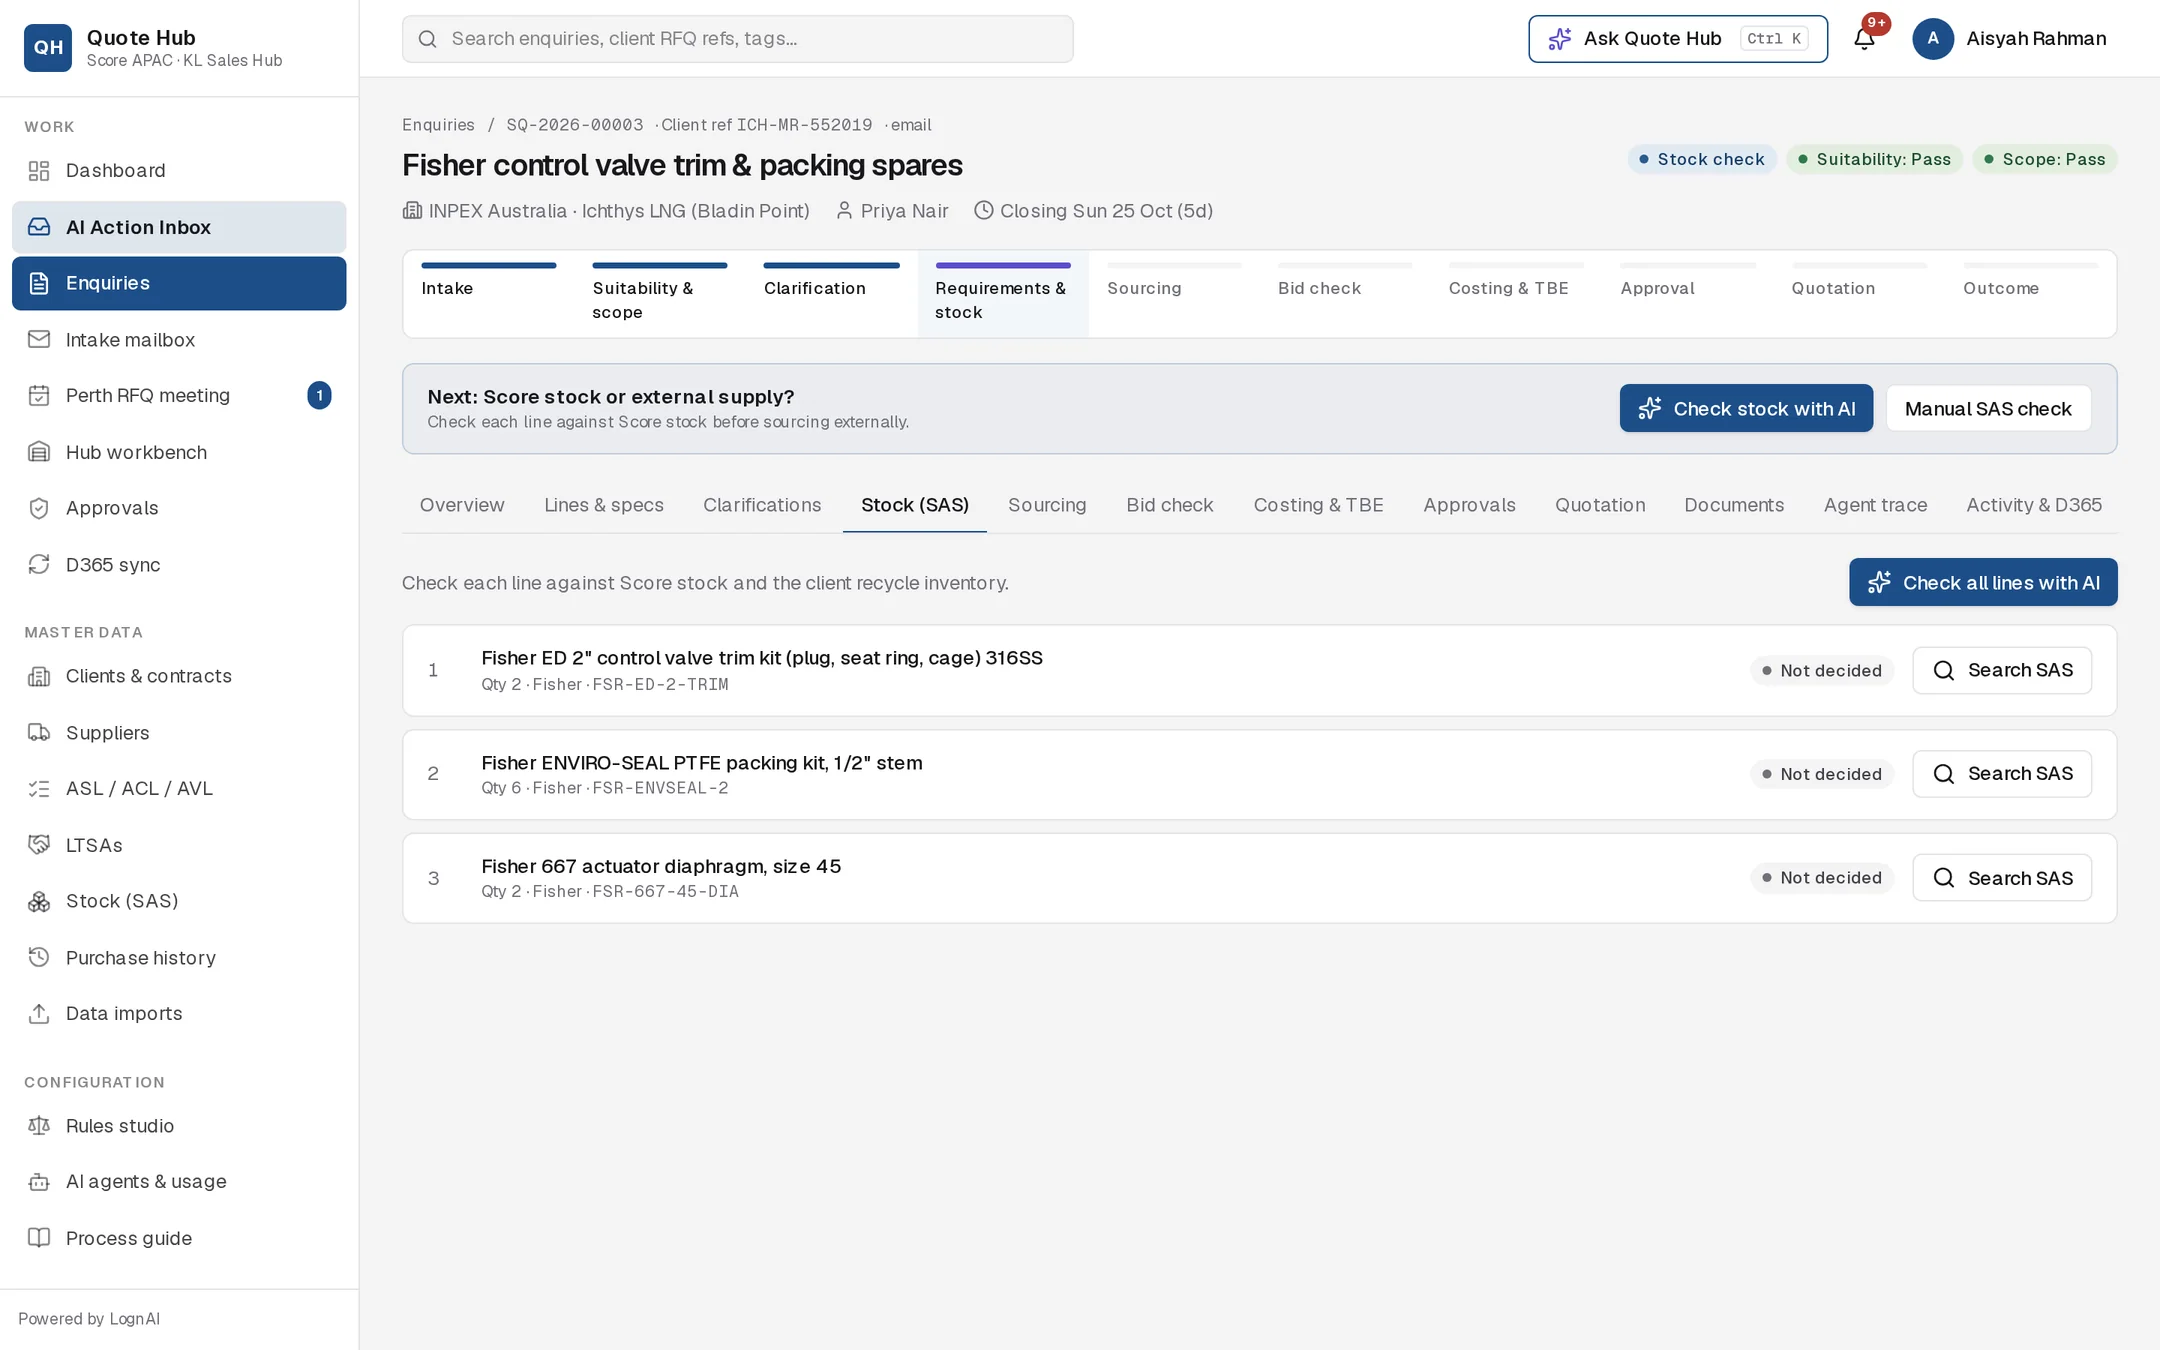Click the Stock (SAS) boxes icon in sidebar
2160x1350 pixels.
coord(39,902)
